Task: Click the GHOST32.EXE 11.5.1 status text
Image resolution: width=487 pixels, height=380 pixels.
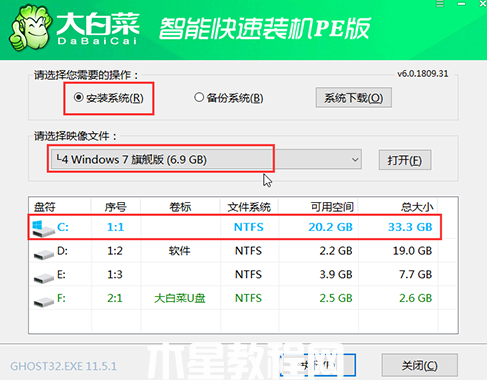Action: (x=63, y=366)
